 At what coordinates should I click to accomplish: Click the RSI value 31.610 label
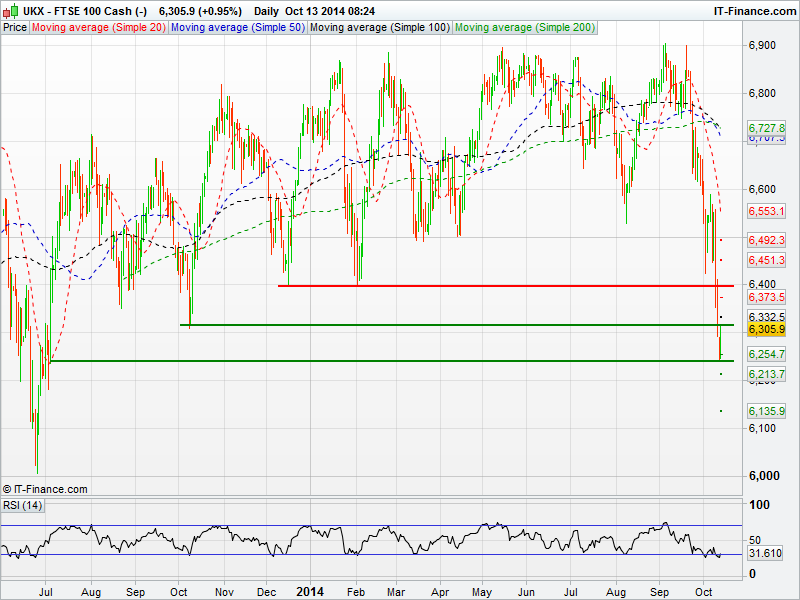(765, 553)
